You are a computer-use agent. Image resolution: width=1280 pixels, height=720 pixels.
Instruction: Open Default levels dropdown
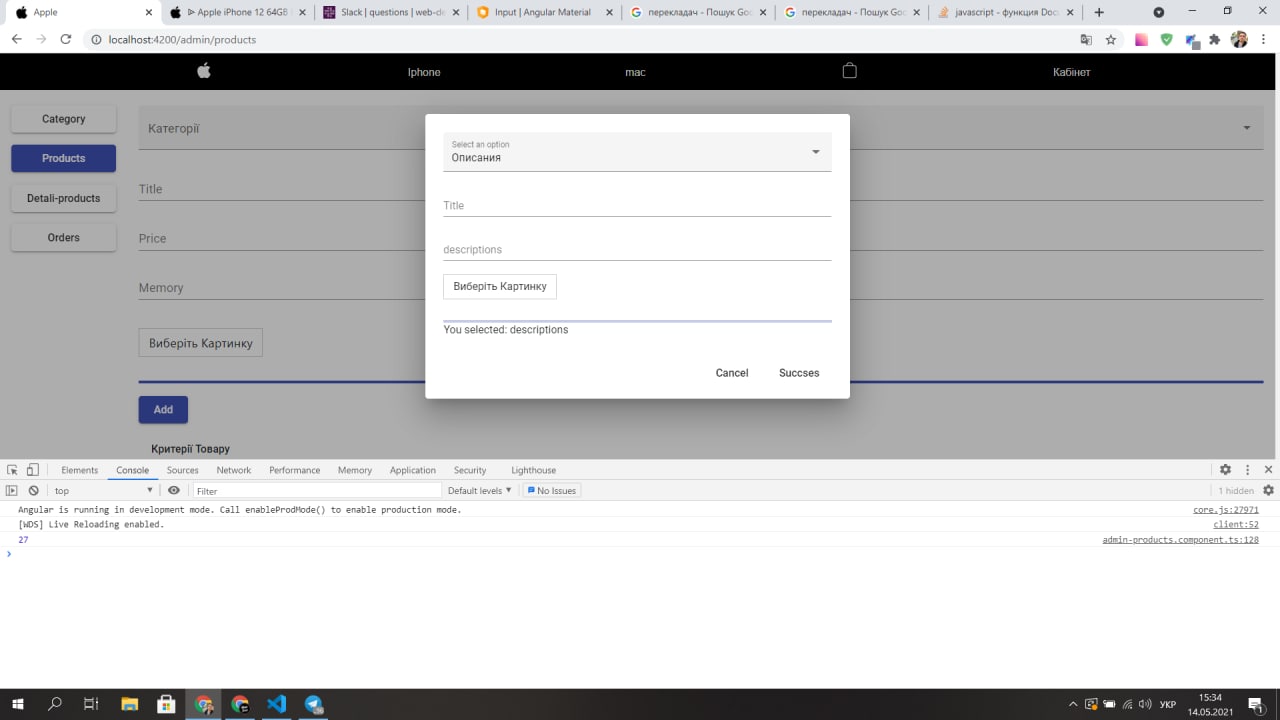click(479, 491)
